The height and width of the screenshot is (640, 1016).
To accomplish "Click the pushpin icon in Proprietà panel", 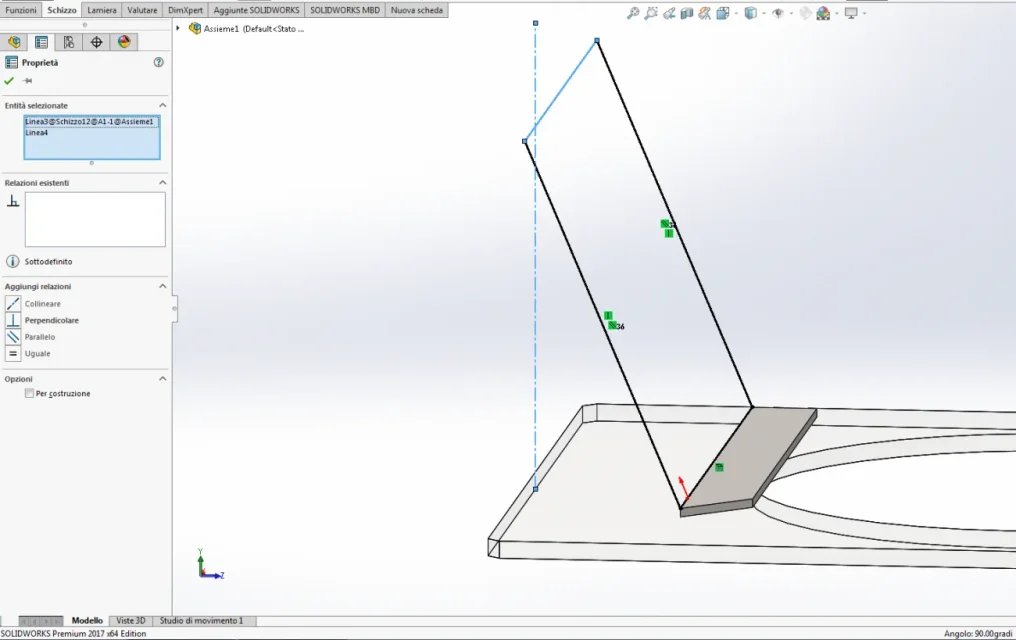I will 27,81.
